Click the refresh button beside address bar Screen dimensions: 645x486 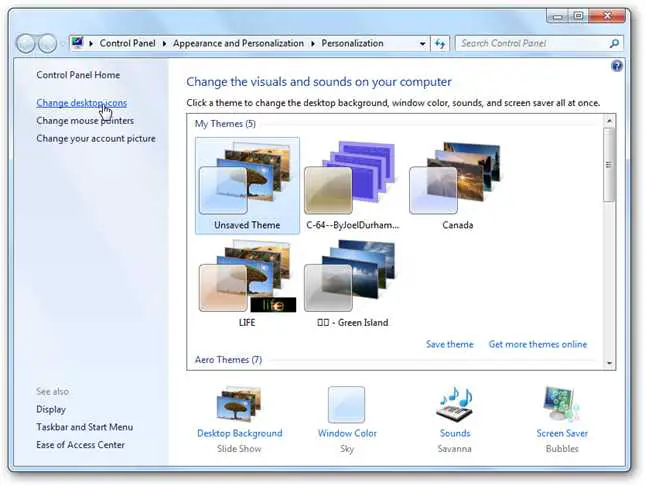tap(441, 43)
